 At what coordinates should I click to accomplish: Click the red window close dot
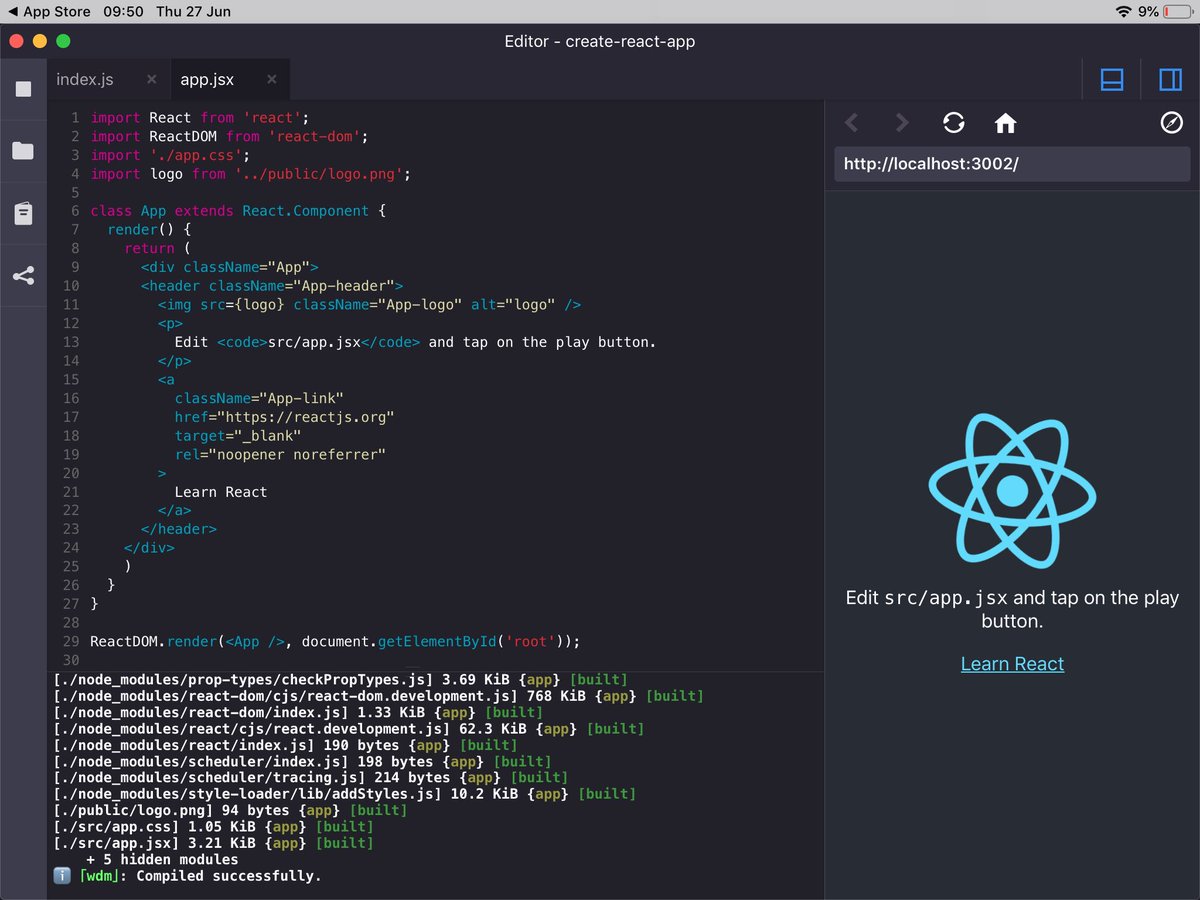16,41
